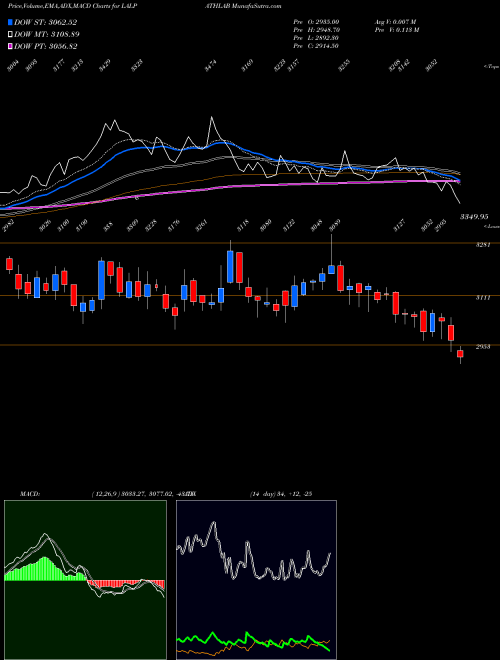
Task: Select the 'DOW MT: 3108.89' legend text
Action: point(47,34)
